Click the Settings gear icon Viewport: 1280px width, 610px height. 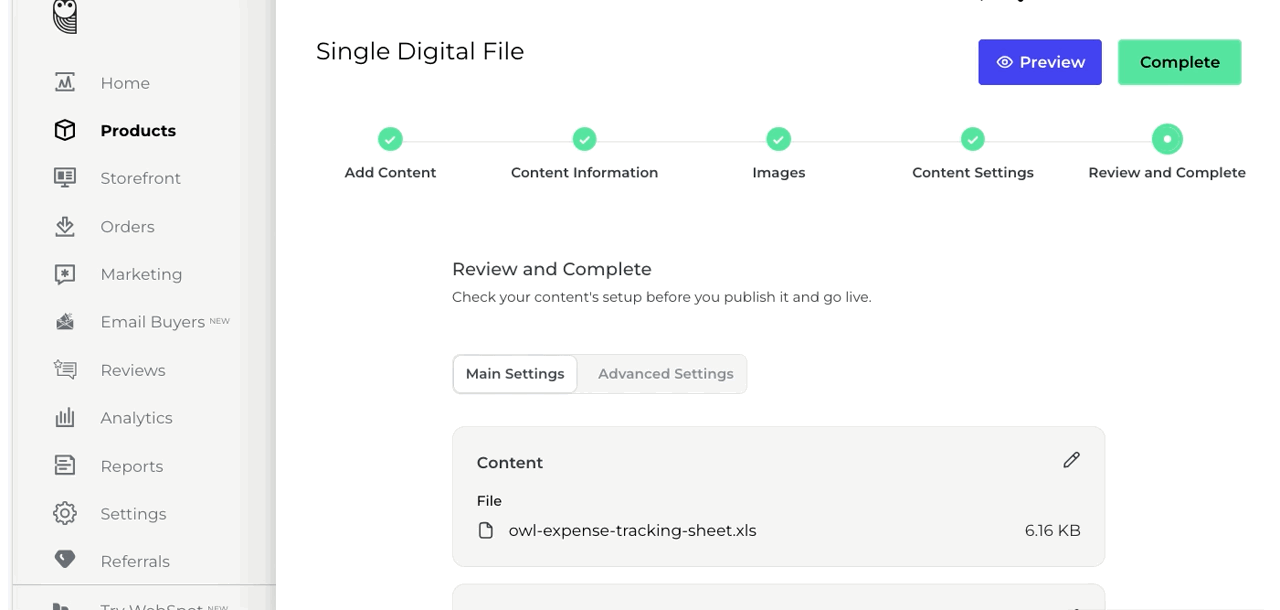(65, 514)
